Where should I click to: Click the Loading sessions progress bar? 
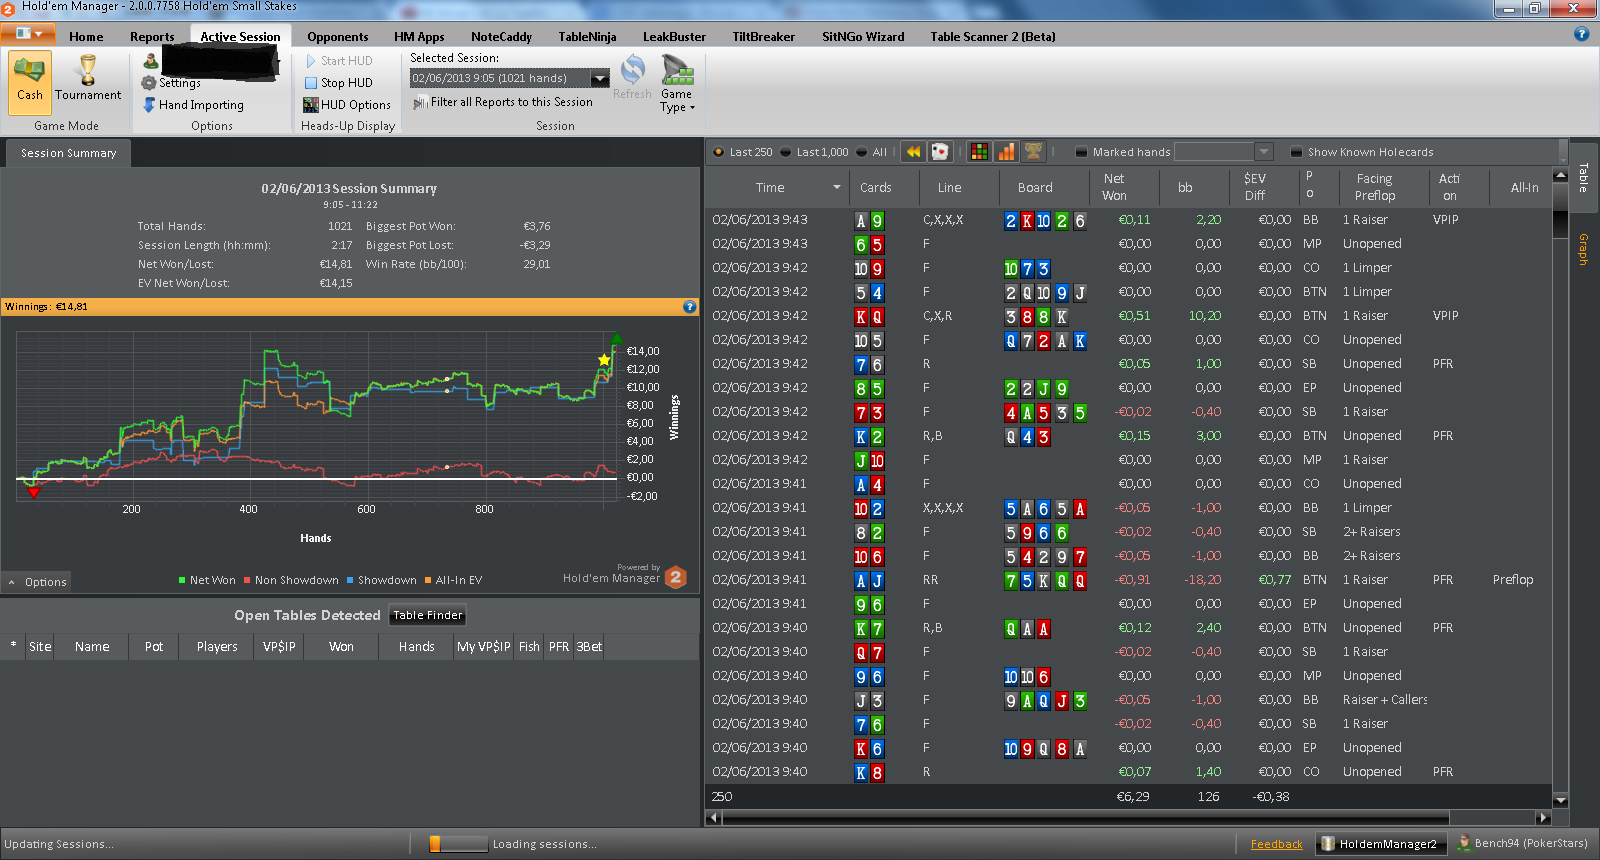(x=458, y=844)
